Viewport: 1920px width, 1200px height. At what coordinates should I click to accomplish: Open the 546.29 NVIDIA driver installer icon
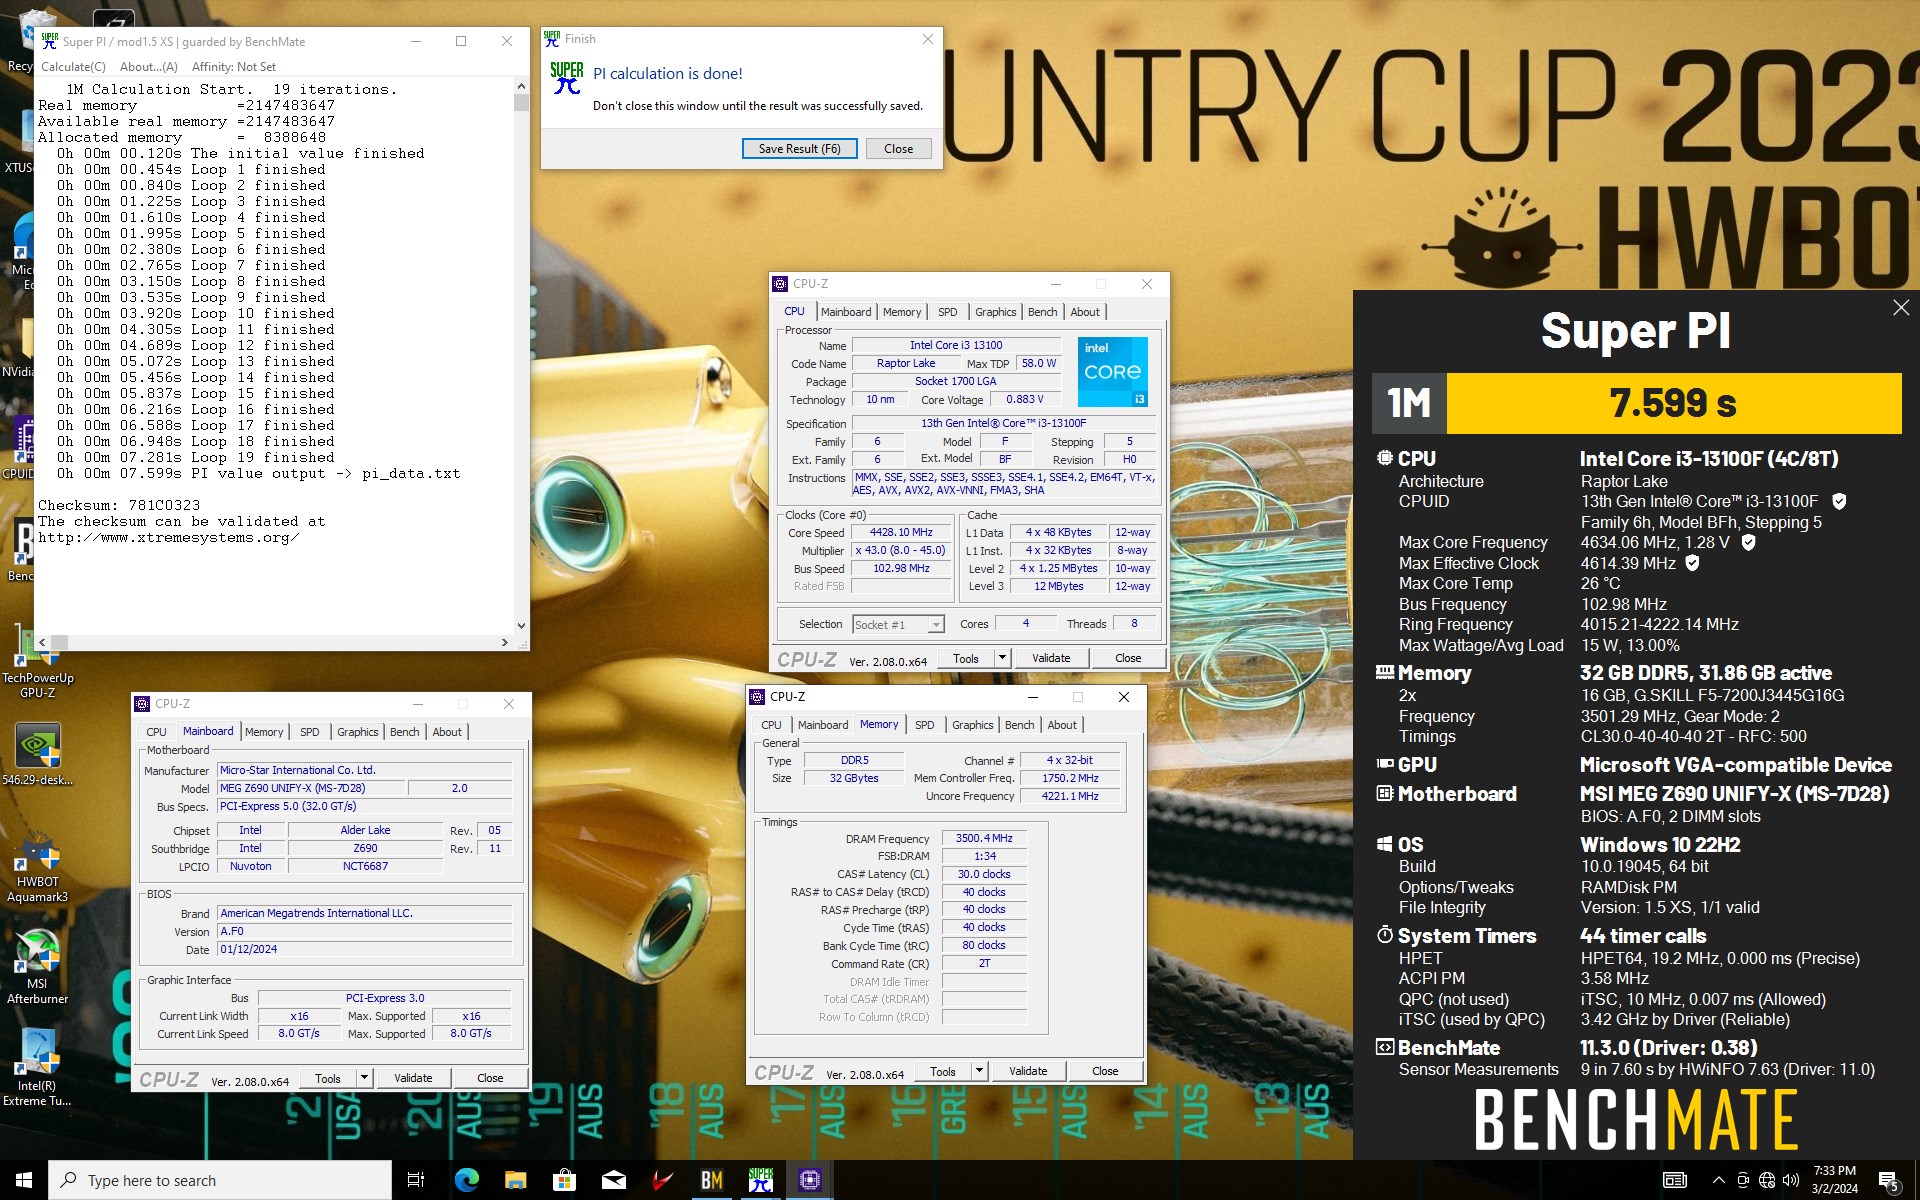tap(37, 754)
